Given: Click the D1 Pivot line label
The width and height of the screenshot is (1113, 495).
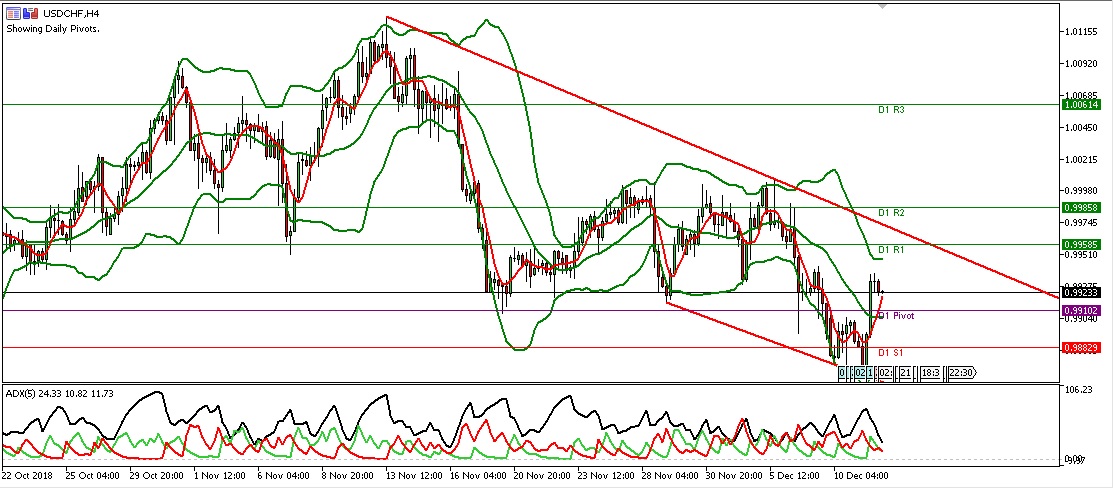Looking at the screenshot, I should [x=896, y=315].
